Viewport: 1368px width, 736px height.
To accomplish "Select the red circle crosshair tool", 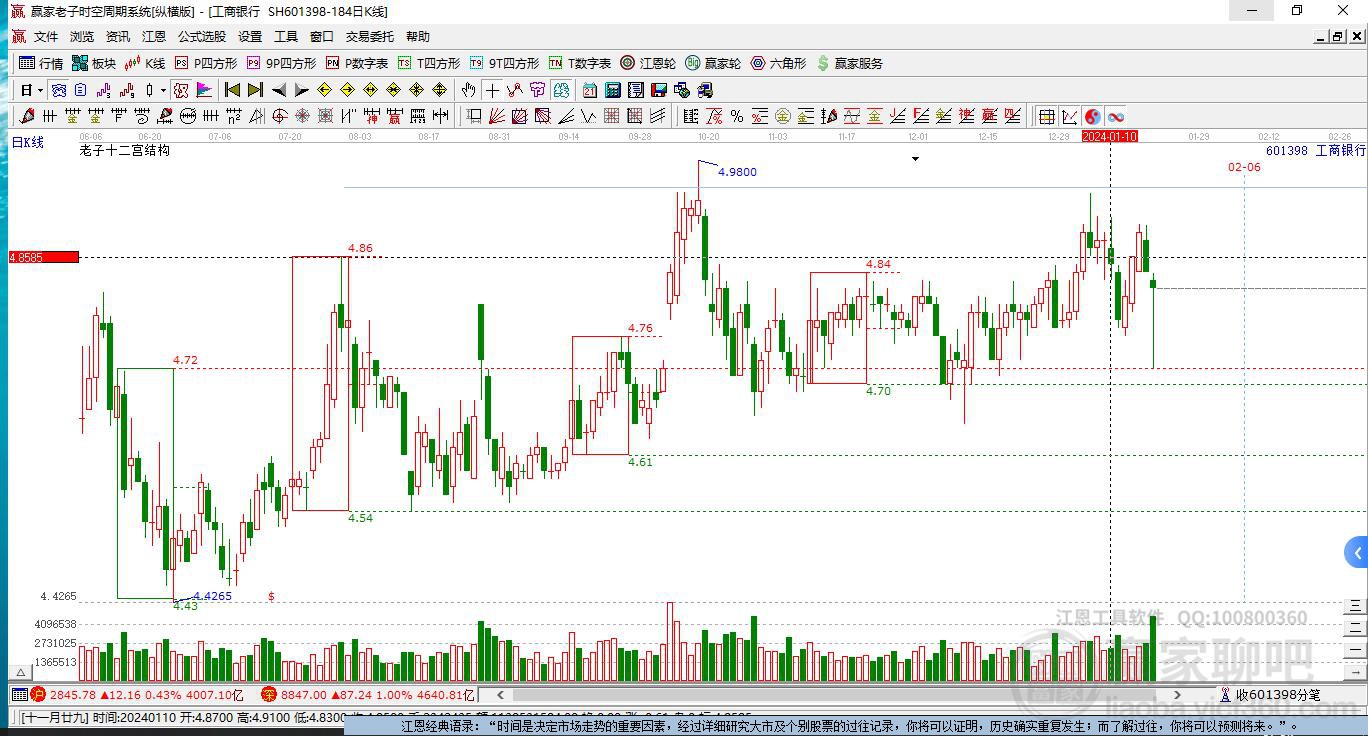I will click(280, 116).
